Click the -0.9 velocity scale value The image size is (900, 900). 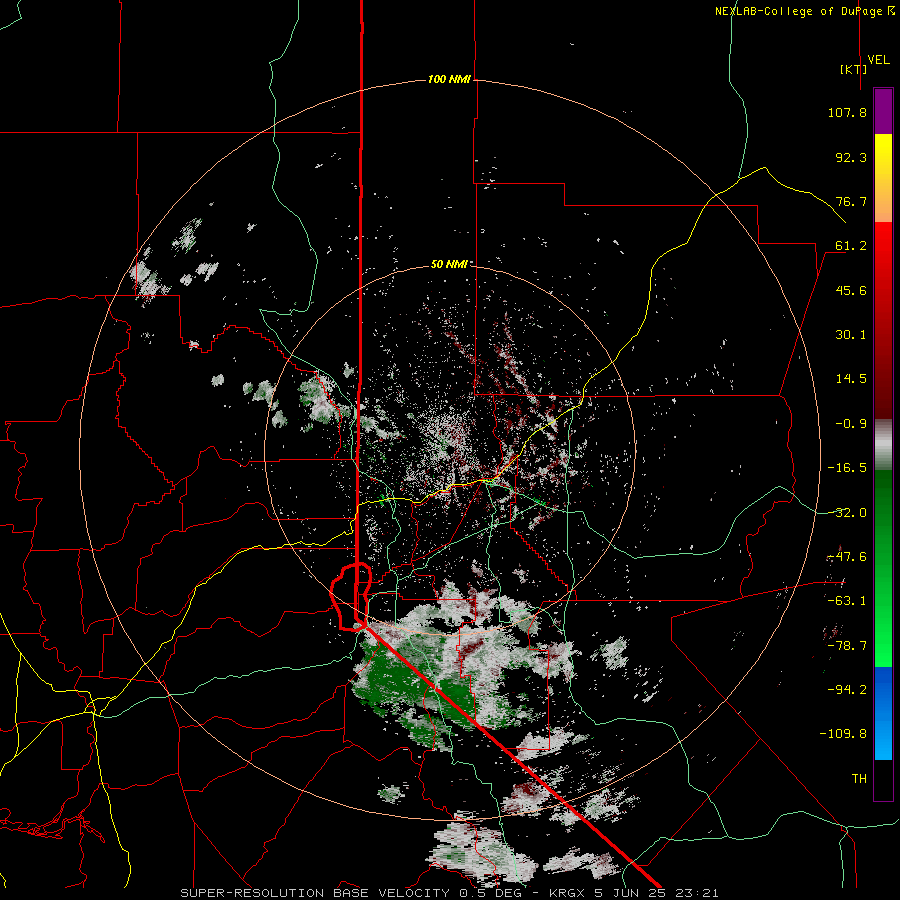coord(851,424)
